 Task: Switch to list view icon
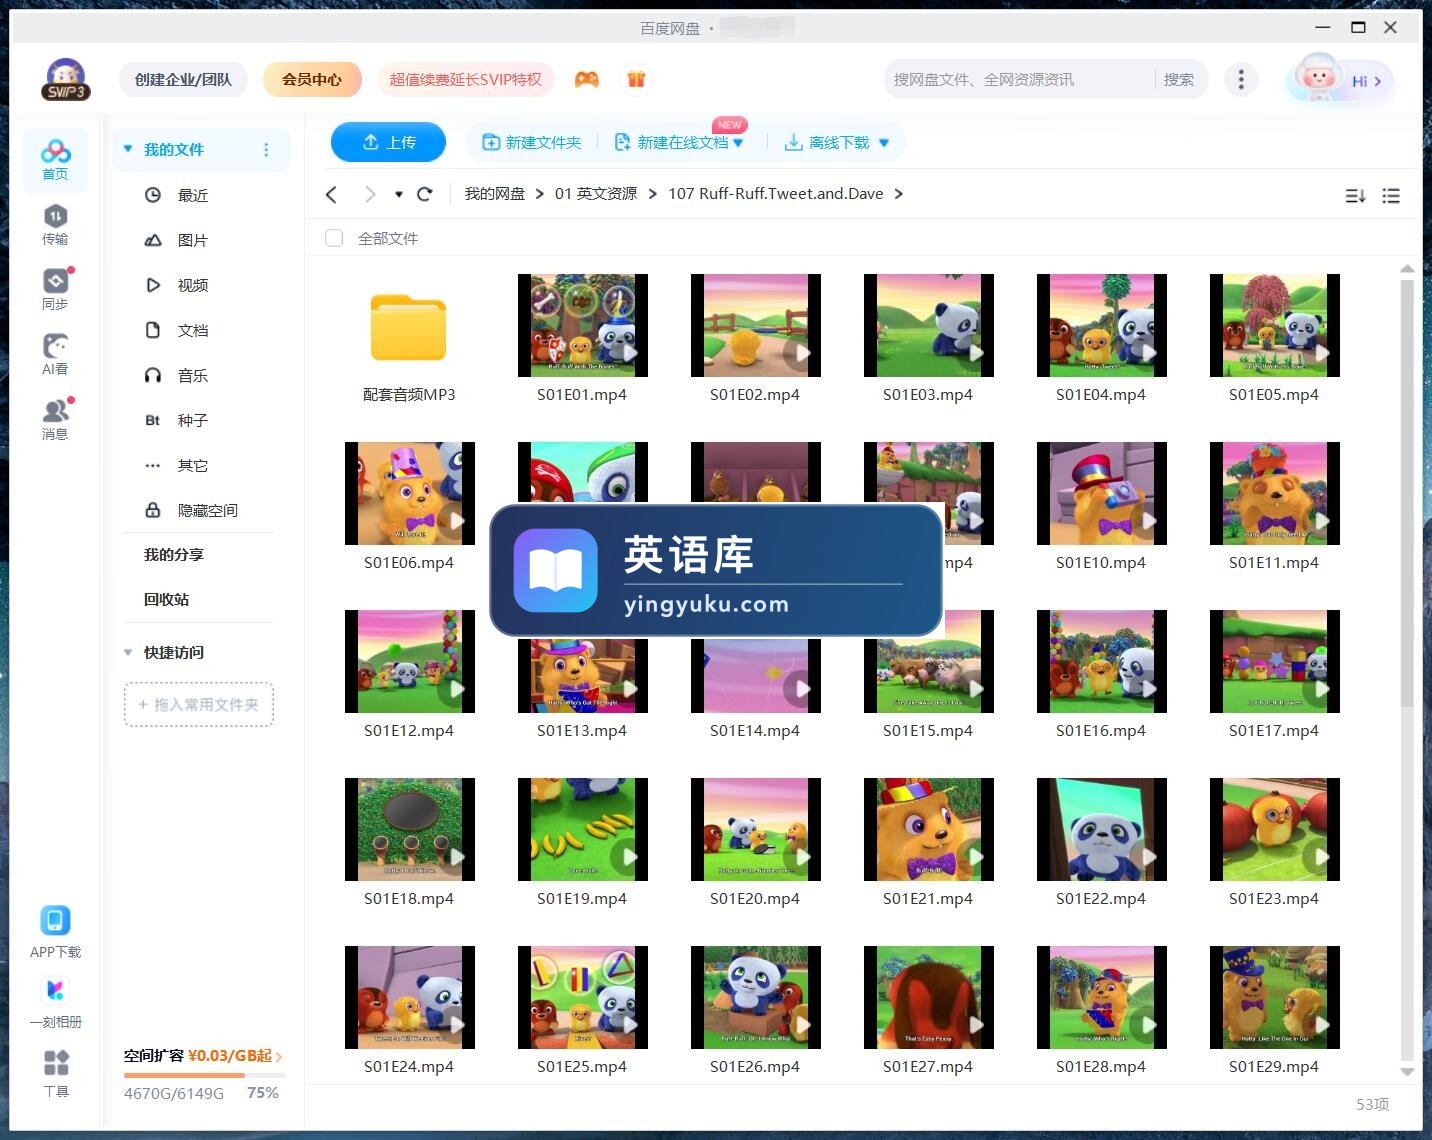pos(1391,196)
